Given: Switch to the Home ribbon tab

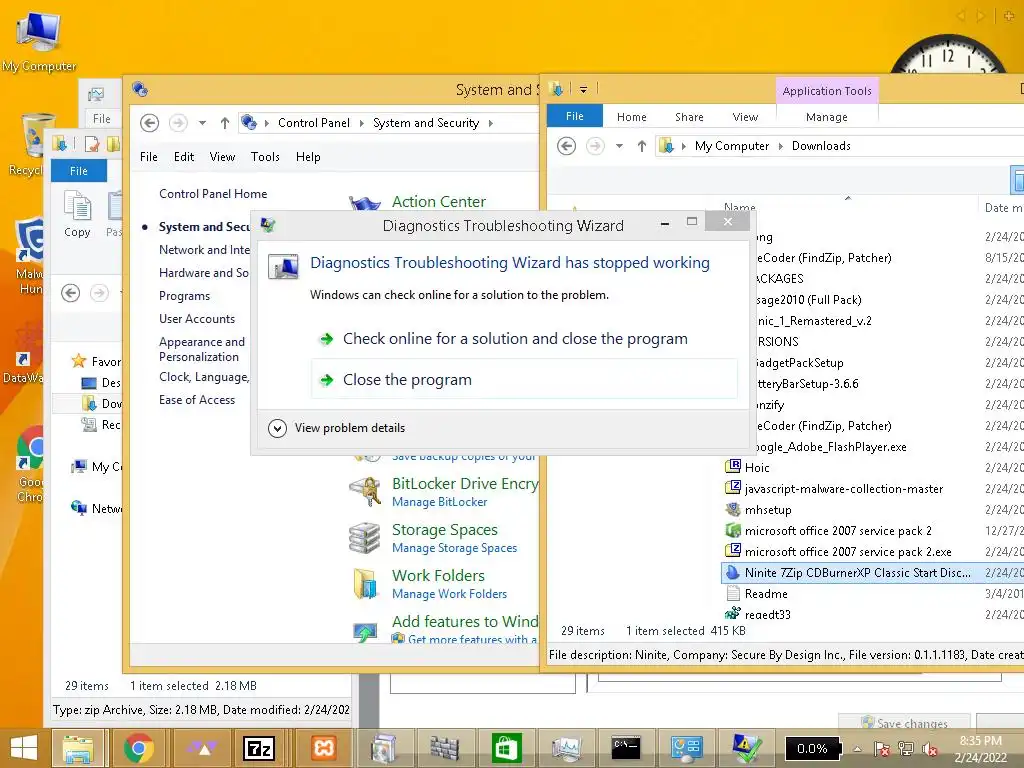Looking at the screenshot, I should point(632,117).
